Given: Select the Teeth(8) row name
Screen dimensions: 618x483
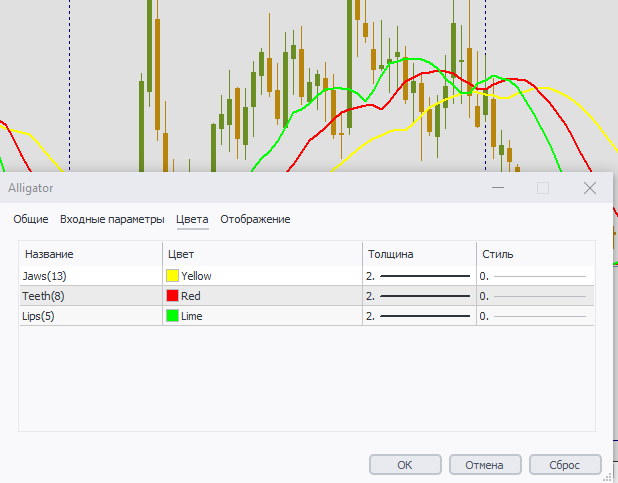Looking at the screenshot, I should 43,295.
